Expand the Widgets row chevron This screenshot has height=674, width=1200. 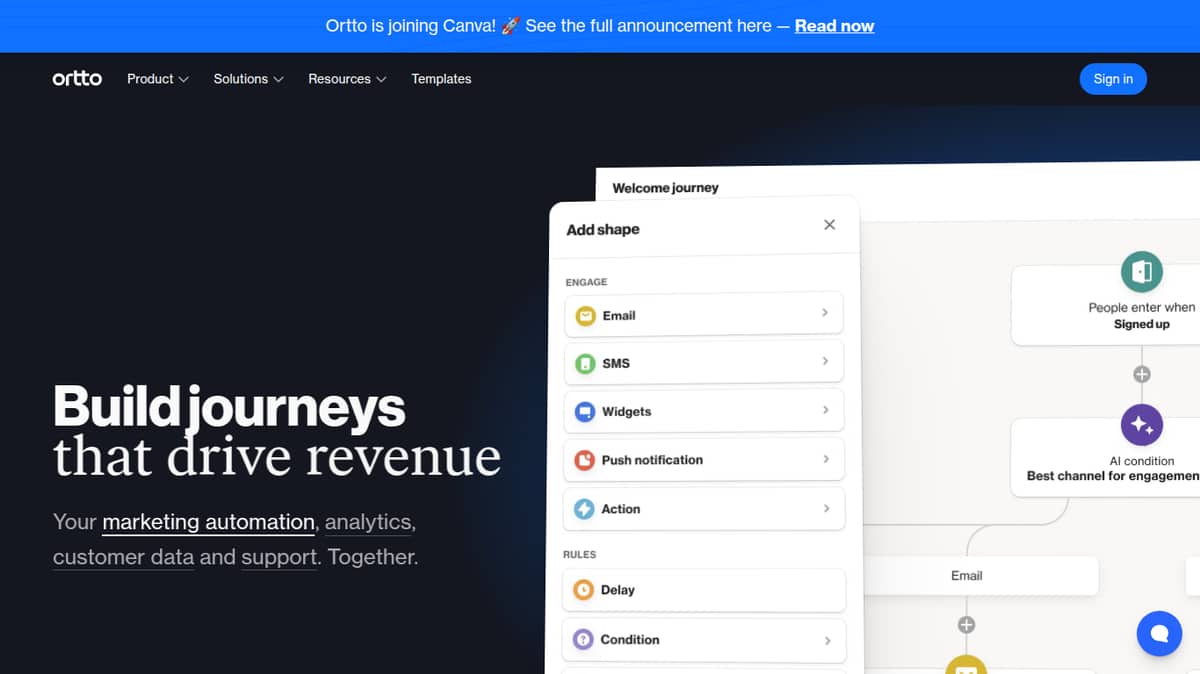(x=826, y=410)
